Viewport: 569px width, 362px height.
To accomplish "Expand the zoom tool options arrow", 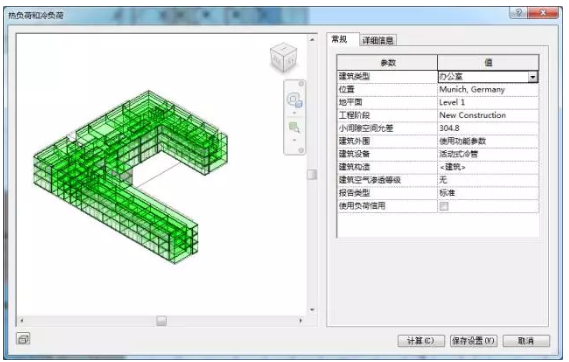I will [x=294, y=140].
